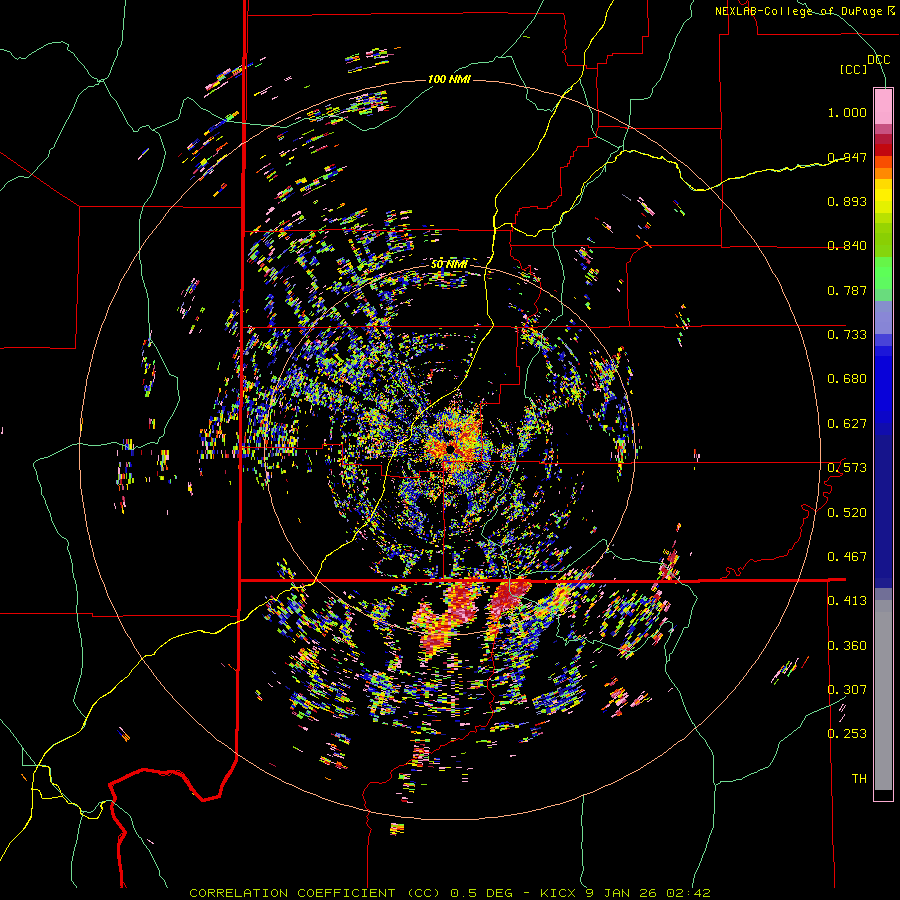Pick the gray color scale segment
The image size is (900, 900).
click(x=883, y=695)
